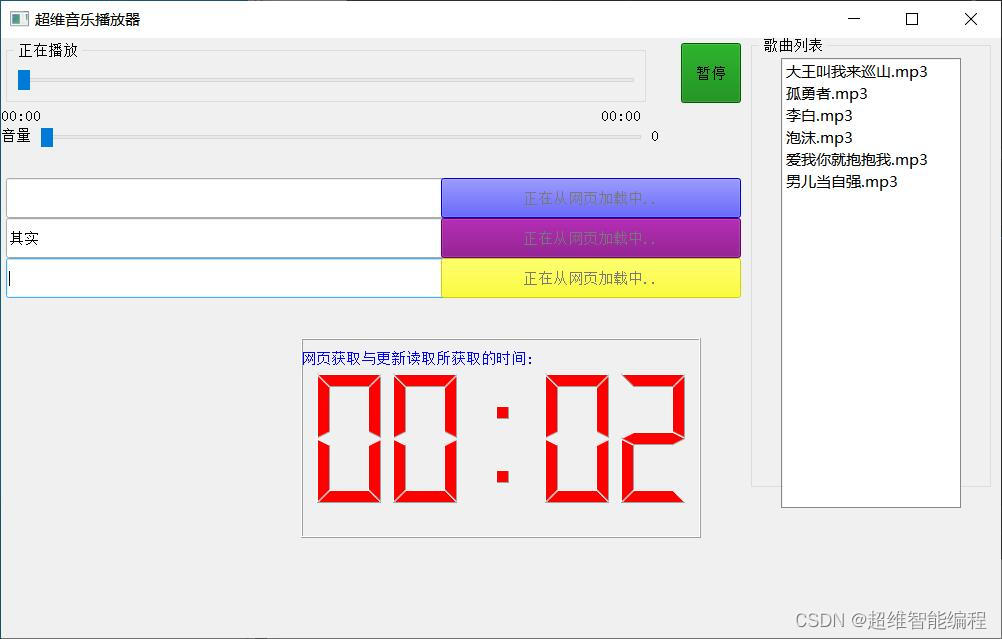Close the music player window
This screenshot has width=1002, height=639.
coord(971,19)
